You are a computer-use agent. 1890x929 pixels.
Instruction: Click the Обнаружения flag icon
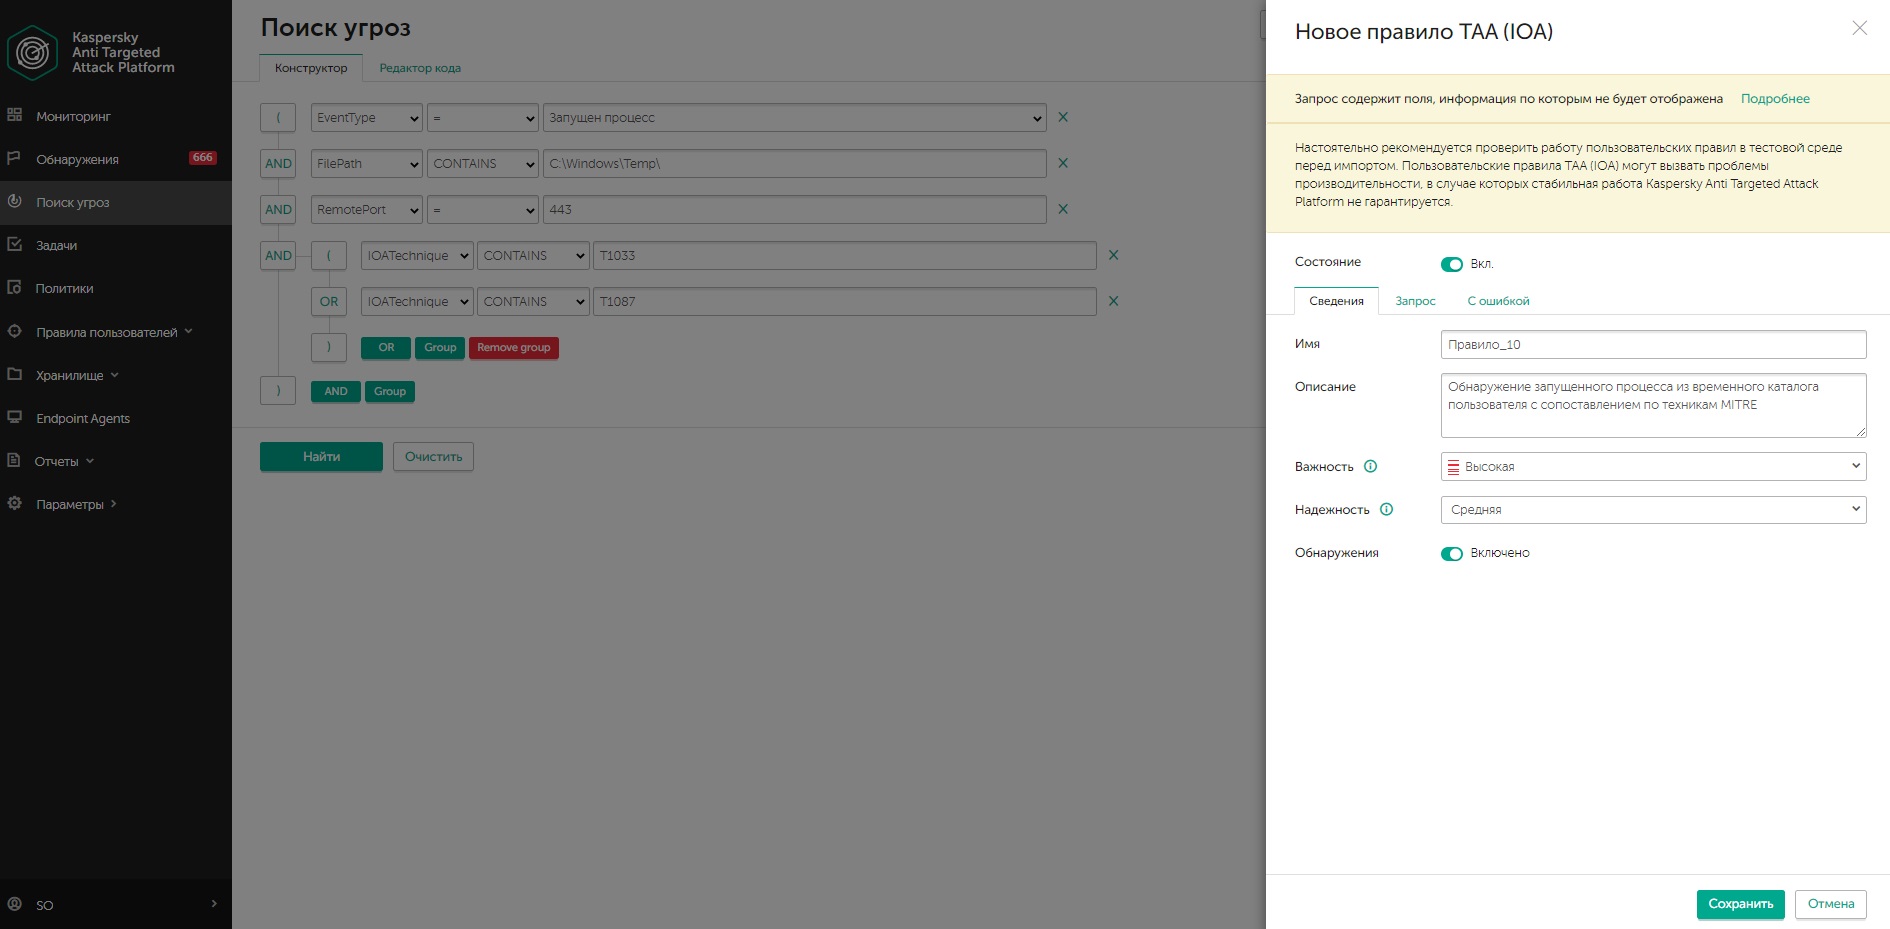pos(15,158)
